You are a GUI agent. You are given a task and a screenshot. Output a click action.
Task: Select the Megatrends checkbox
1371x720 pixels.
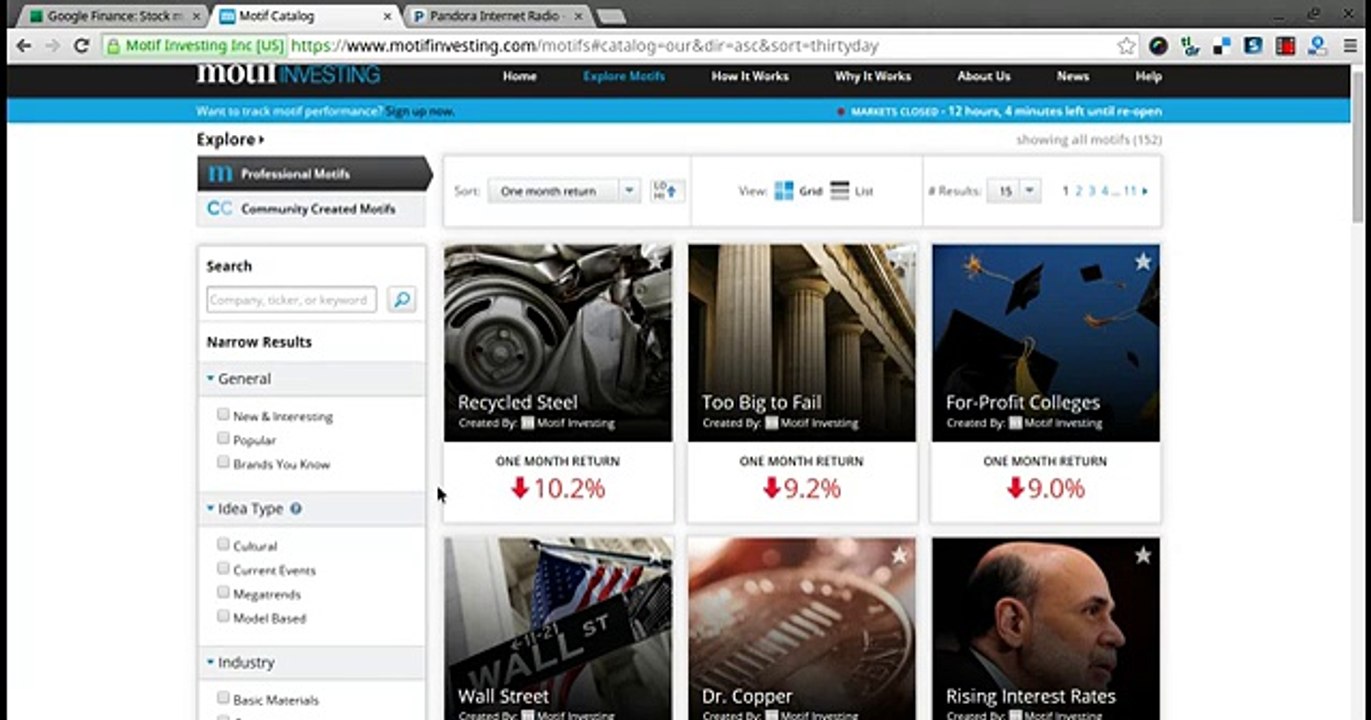click(x=223, y=592)
